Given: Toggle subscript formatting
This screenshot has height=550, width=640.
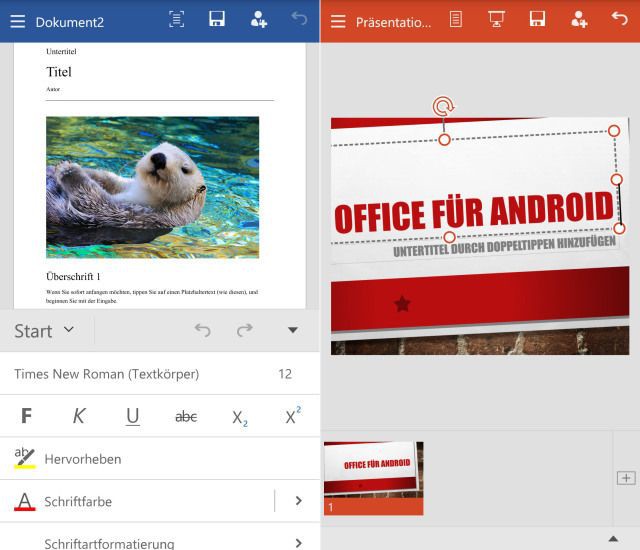Looking at the screenshot, I should 240,418.
